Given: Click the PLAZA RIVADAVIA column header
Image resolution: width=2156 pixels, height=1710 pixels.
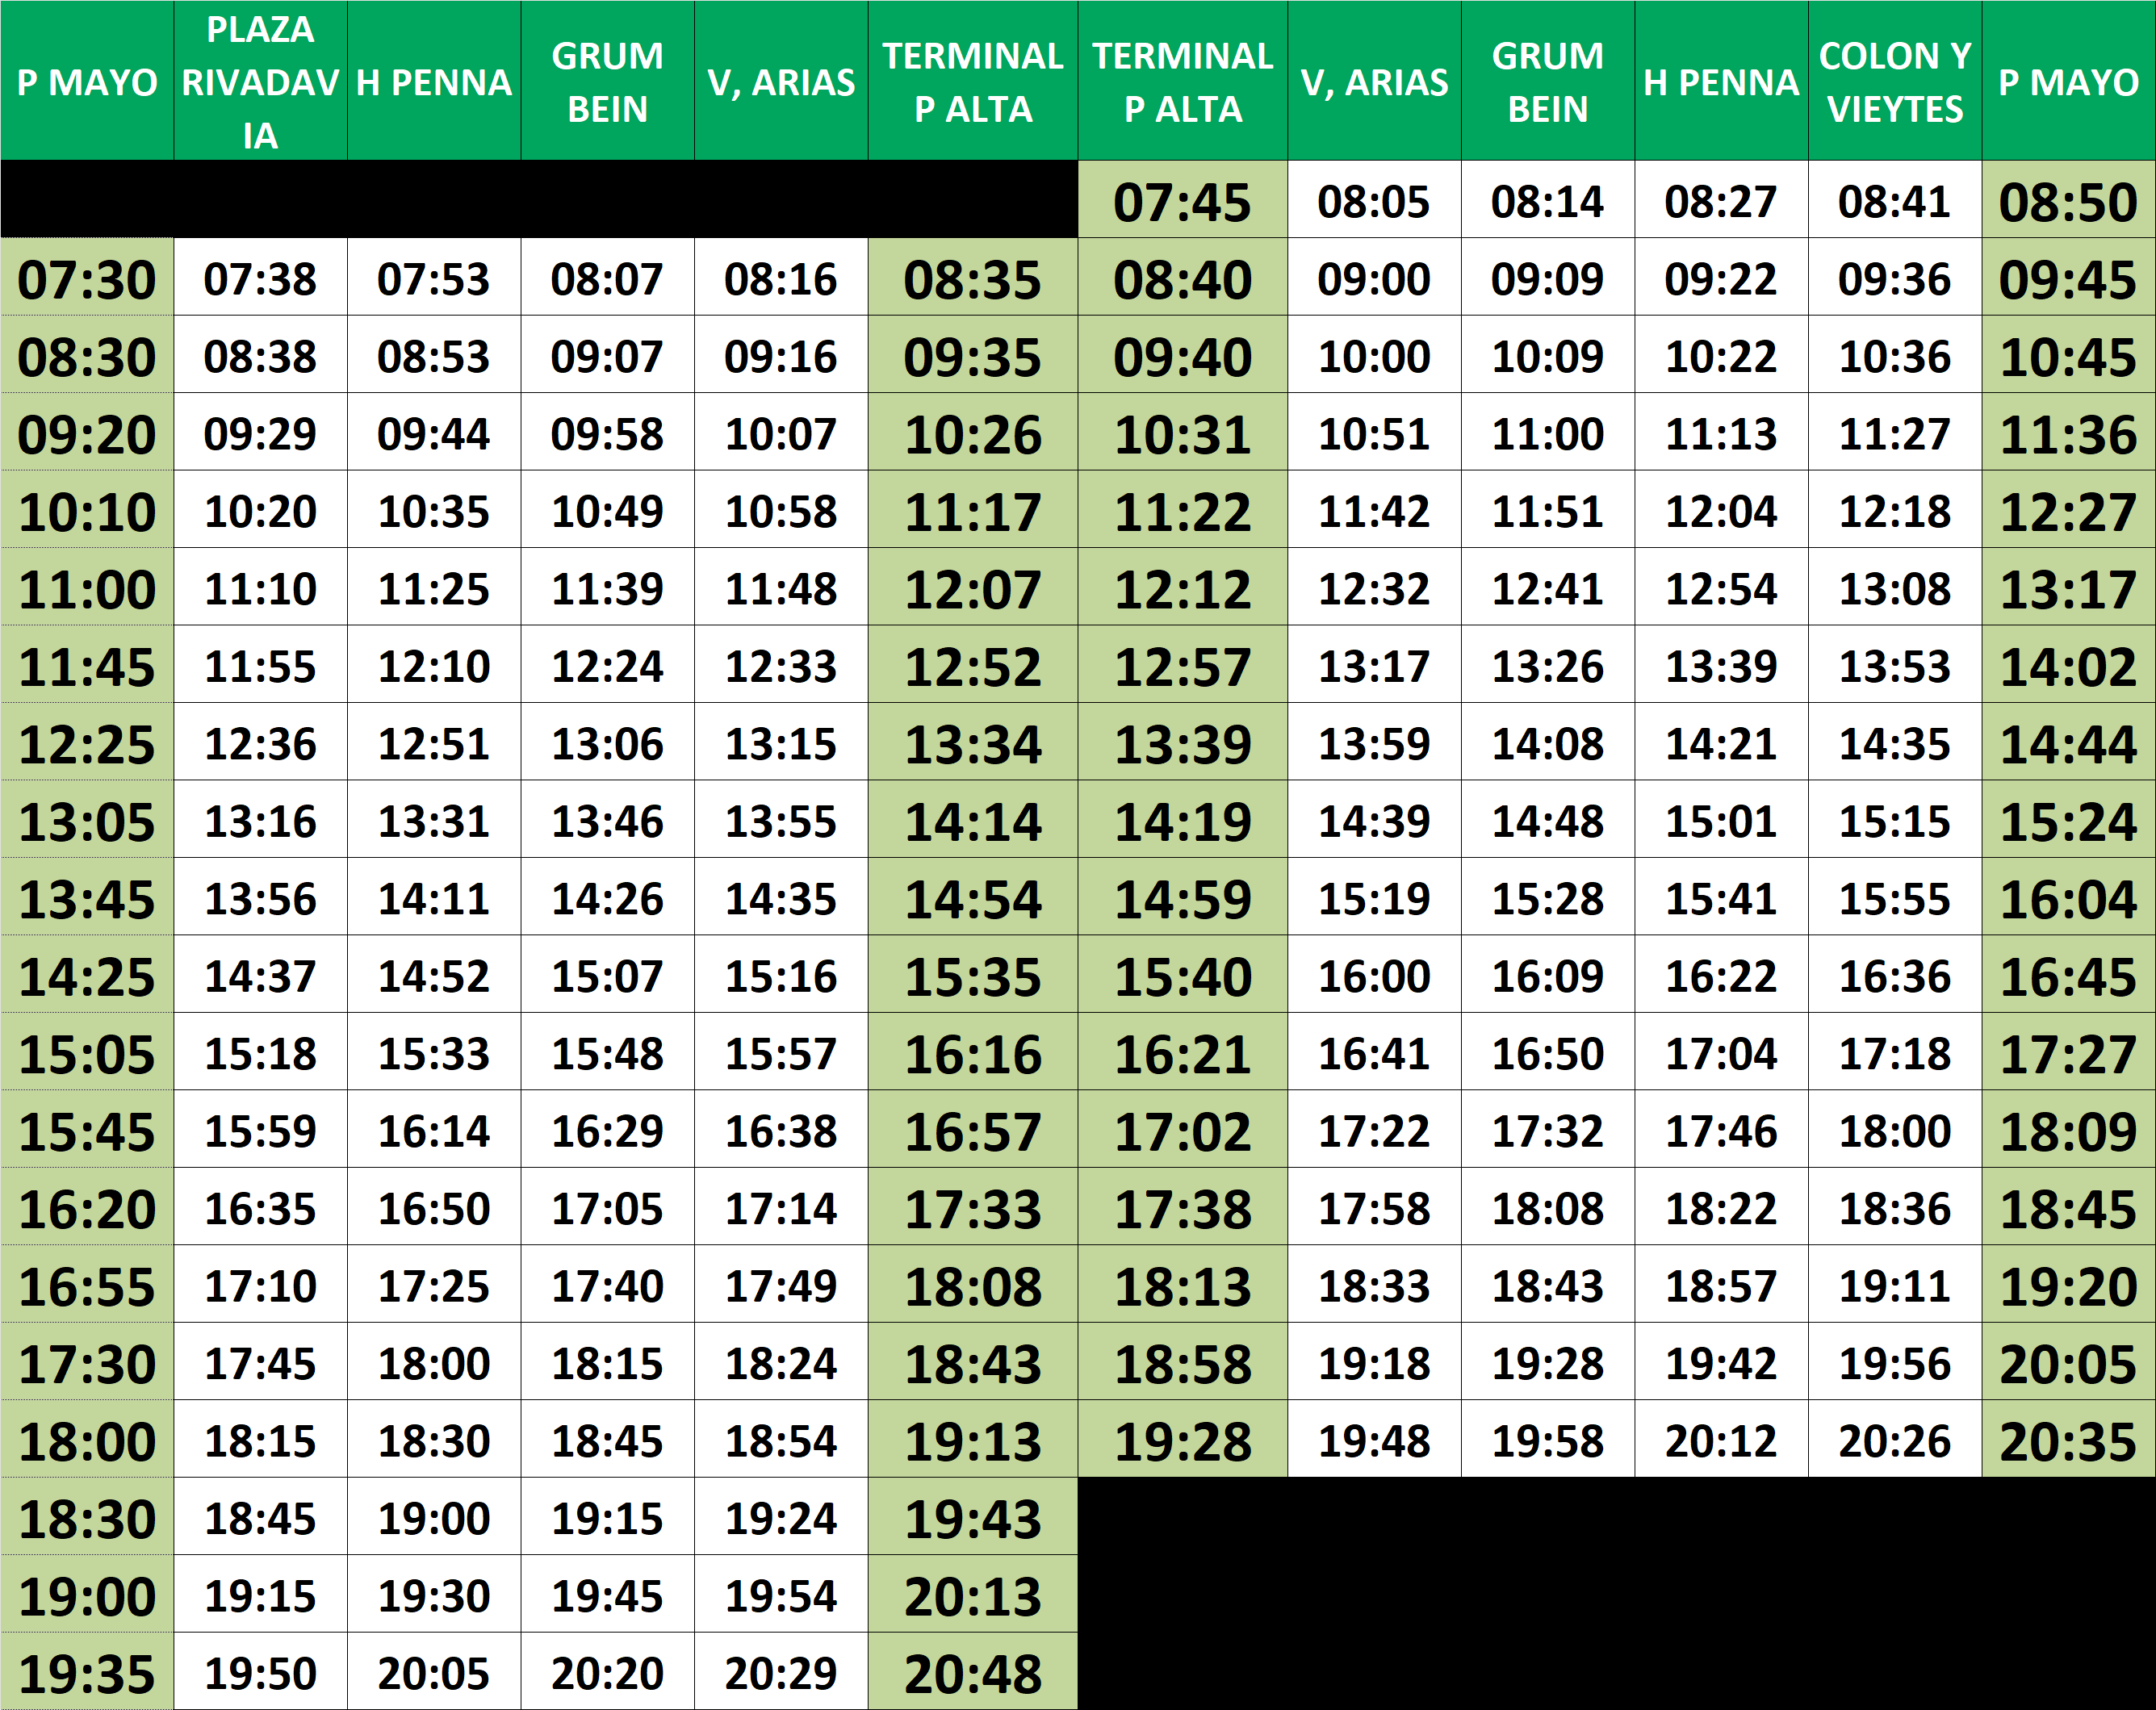Looking at the screenshot, I should pyautogui.click(x=260, y=81).
